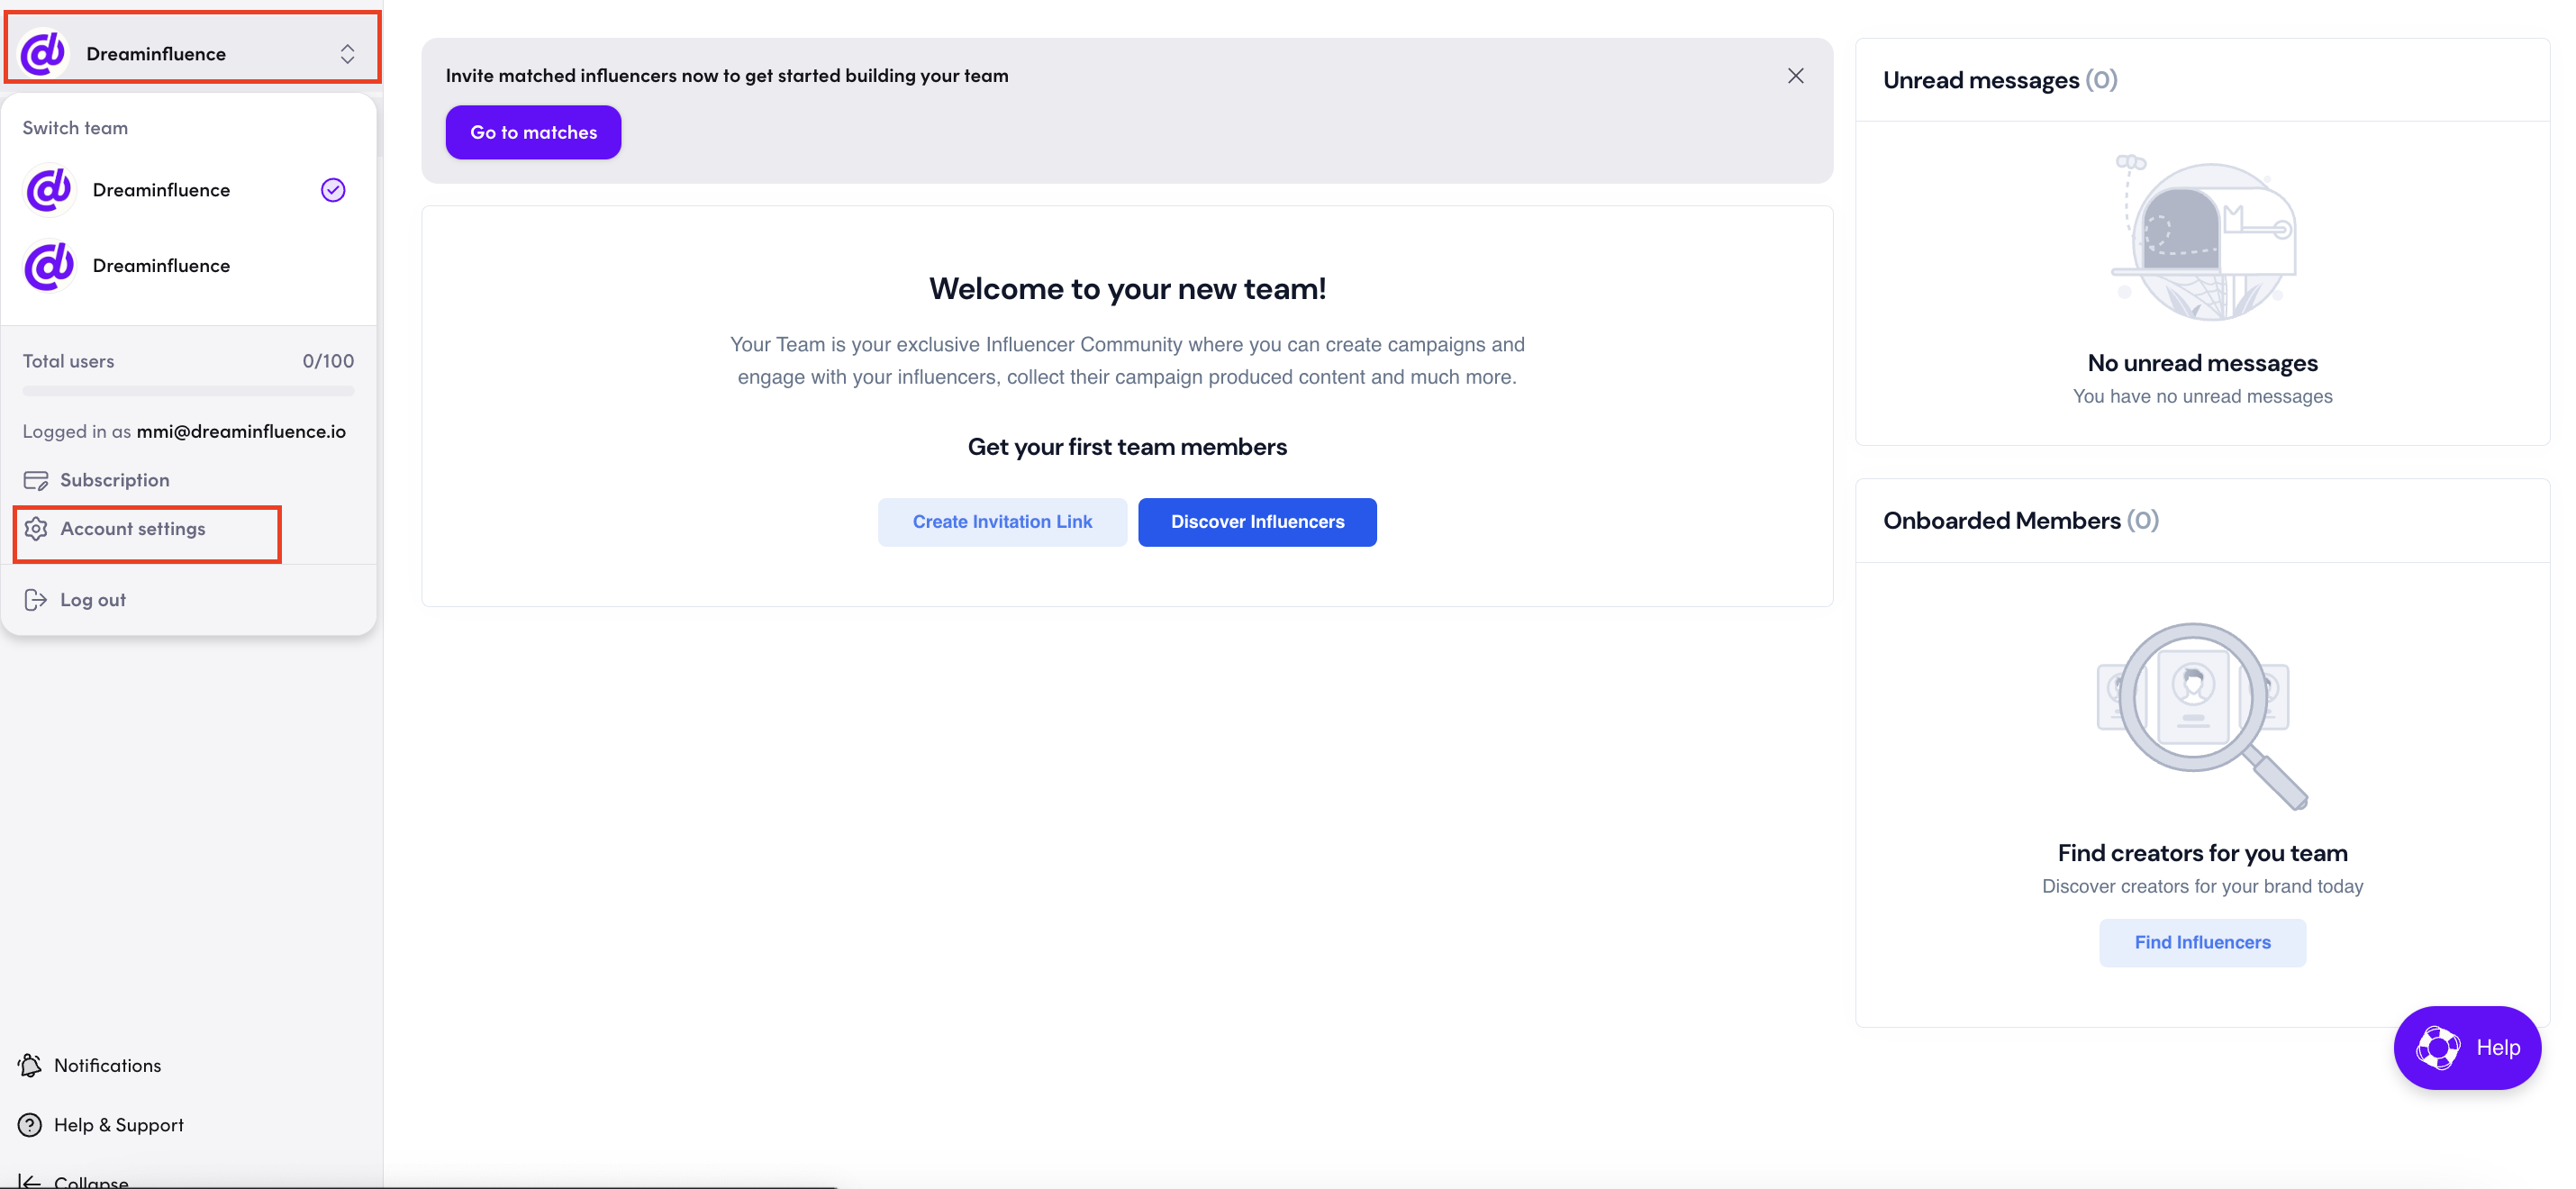This screenshot has height=1189, width=2576.
Task: Click the Subscription card icon
Action: (36, 480)
